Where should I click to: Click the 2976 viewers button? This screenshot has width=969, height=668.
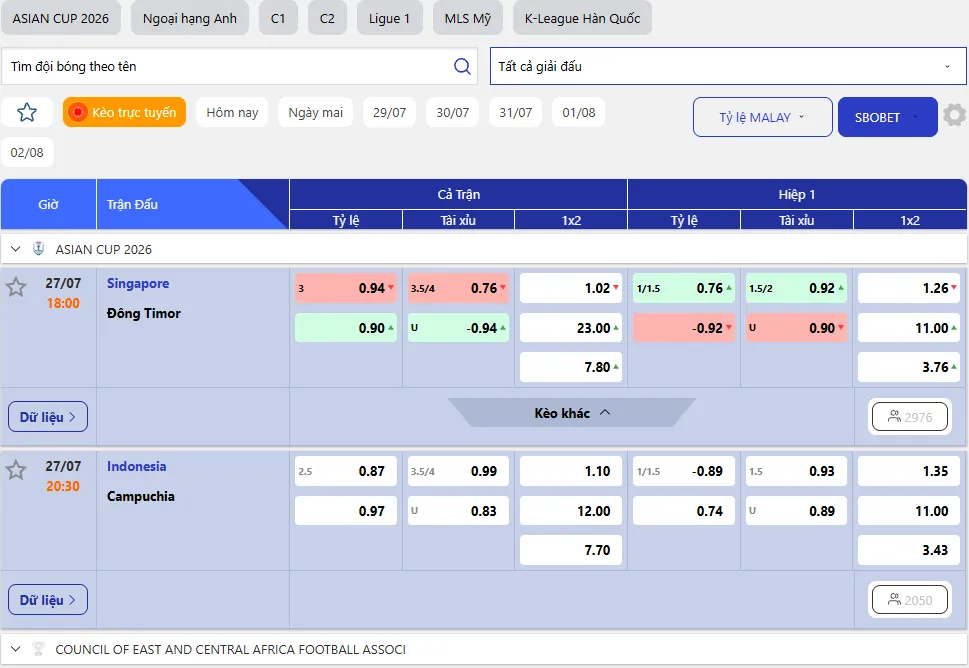point(910,416)
